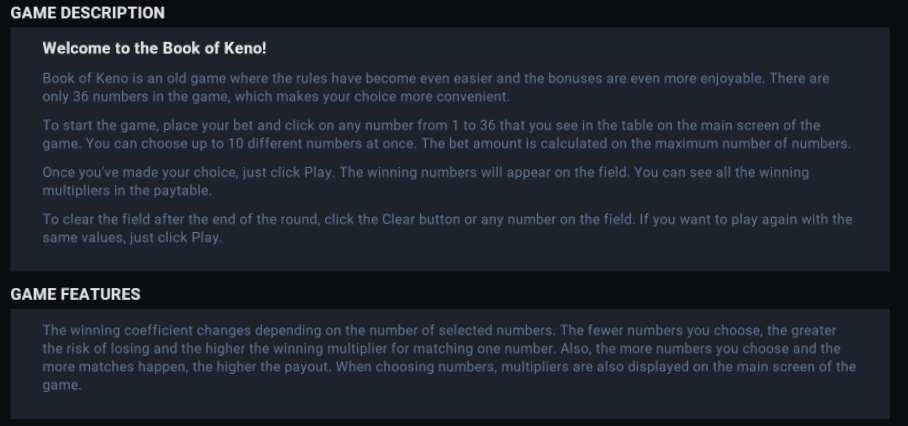The width and height of the screenshot is (908, 426).
Task: Click the GAME DESCRIPTION section heading
Action: pyautogui.click(x=87, y=13)
